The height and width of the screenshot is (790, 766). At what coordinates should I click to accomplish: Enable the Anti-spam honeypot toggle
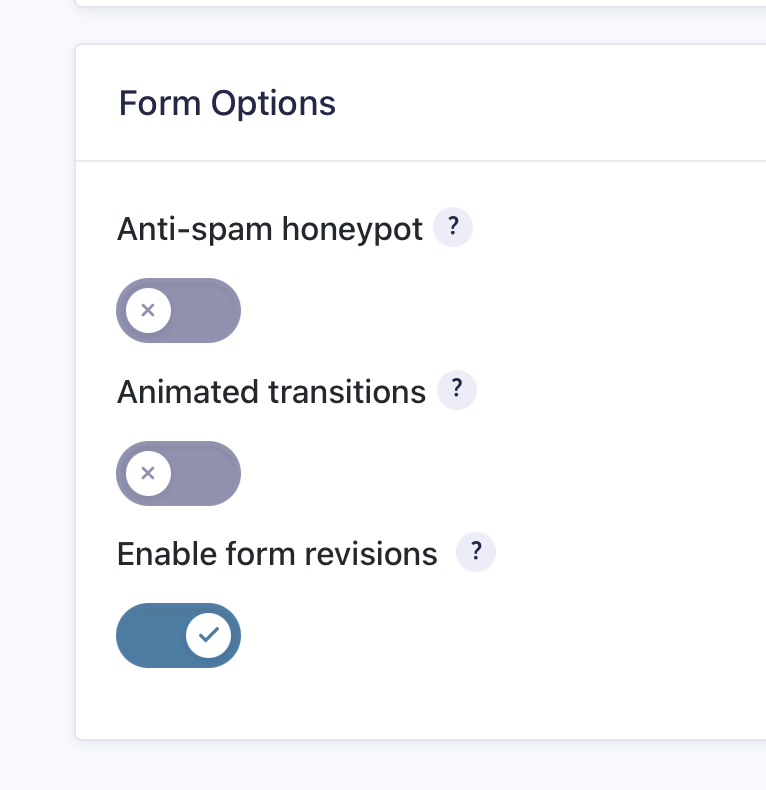(179, 310)
